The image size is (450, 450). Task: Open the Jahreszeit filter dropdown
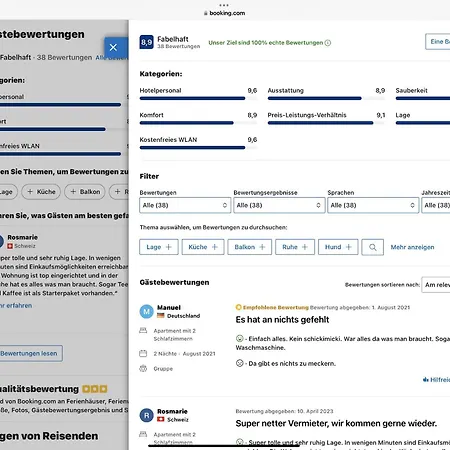pos(436,205)
